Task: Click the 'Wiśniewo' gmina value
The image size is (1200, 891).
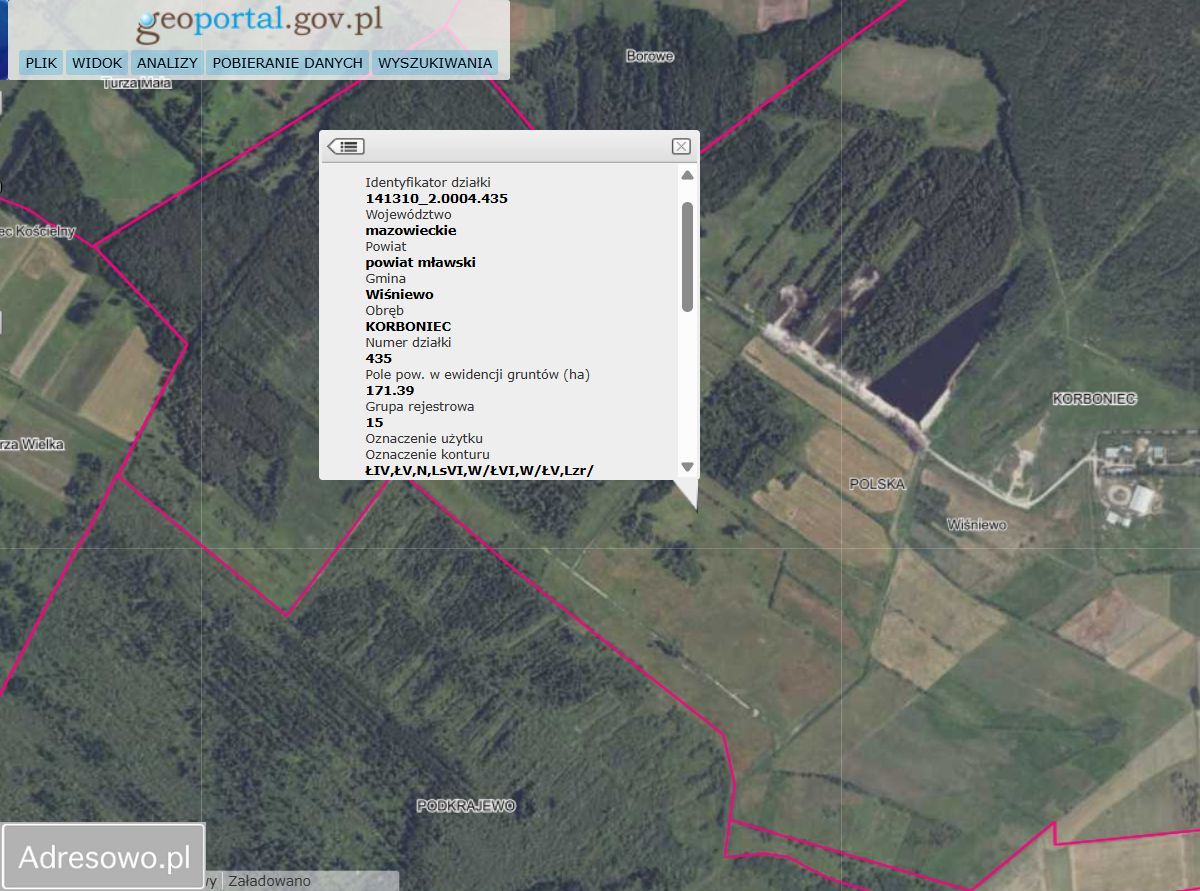Action: [x=400, y=294]
